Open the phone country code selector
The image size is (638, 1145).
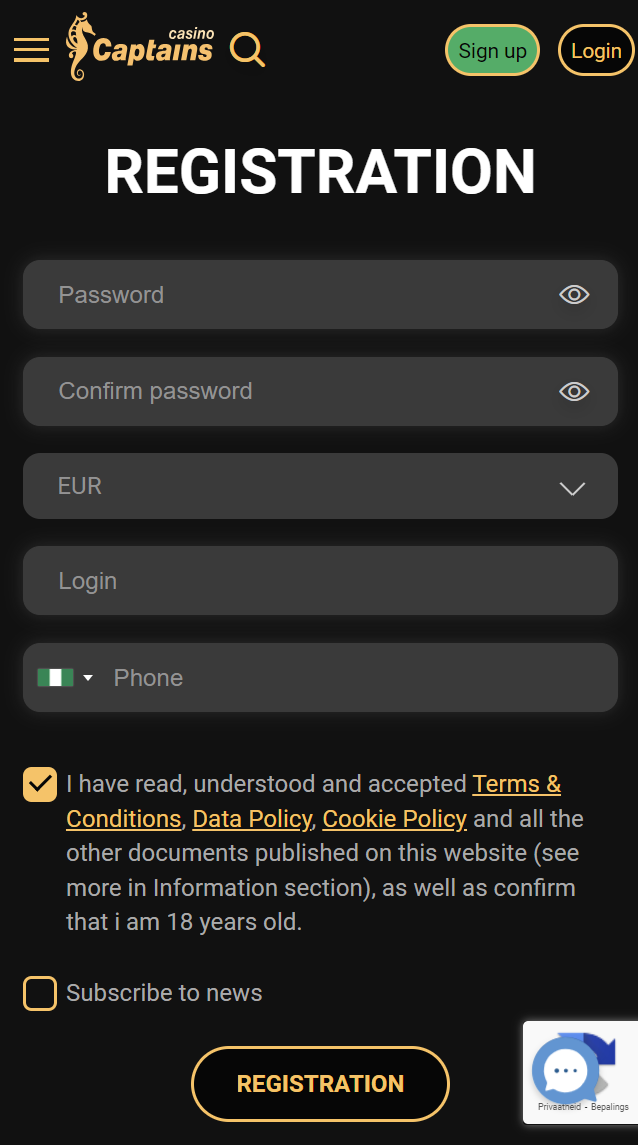(x=64, y=677)
